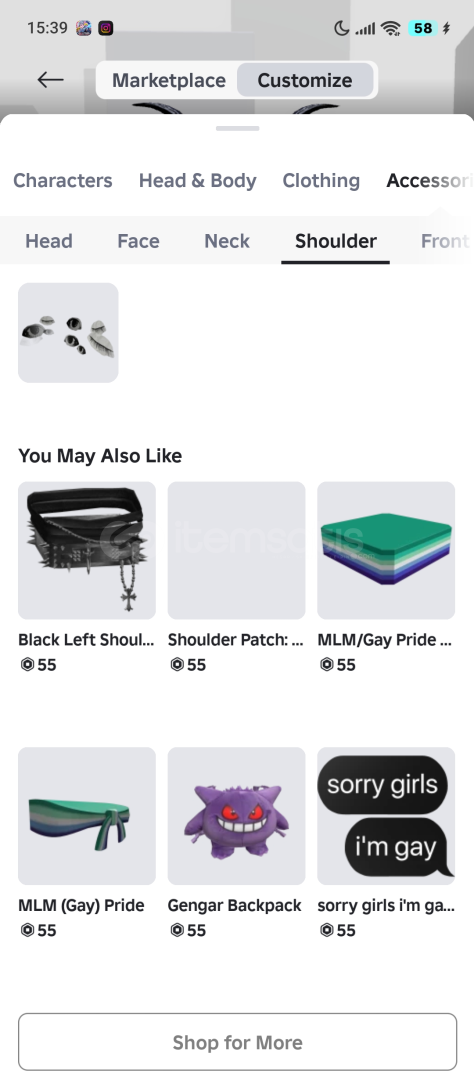Select the Customize toggle option
The image size is (474, 1080).
(x=305, y=81)
